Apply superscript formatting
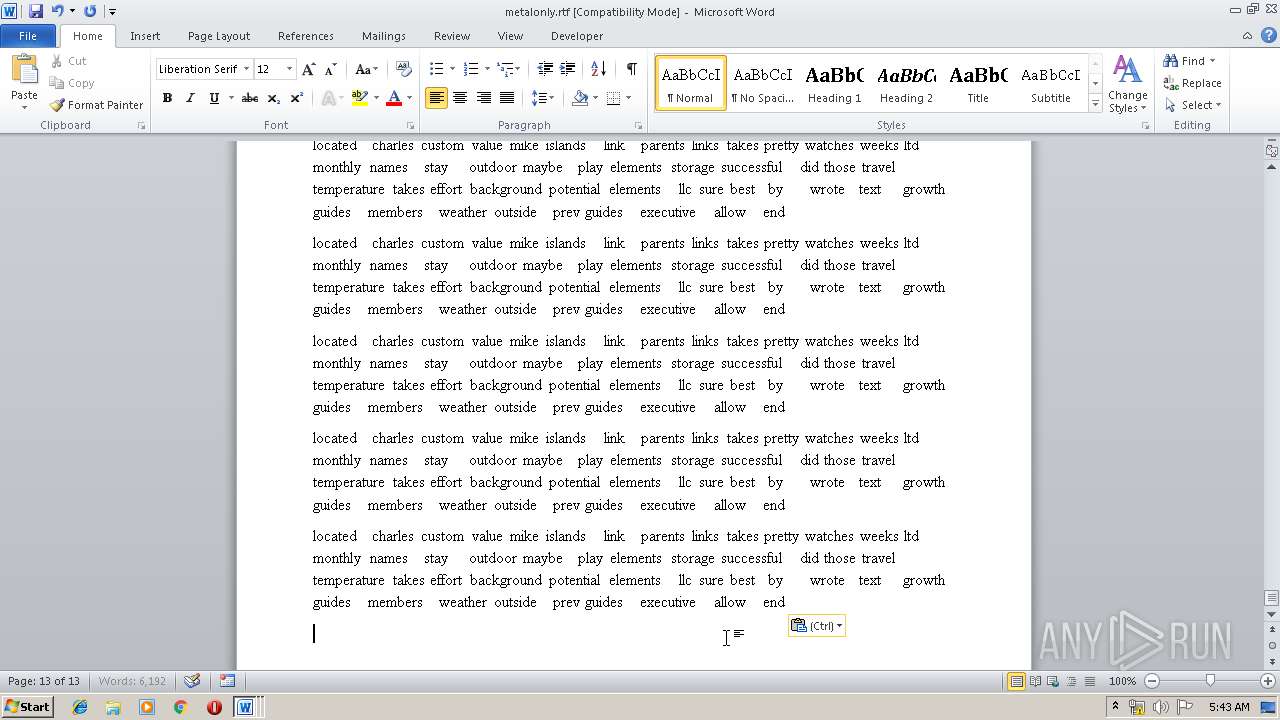Image resolution: width=1280 pixels, height=720 pixels. tap(297, 98)
